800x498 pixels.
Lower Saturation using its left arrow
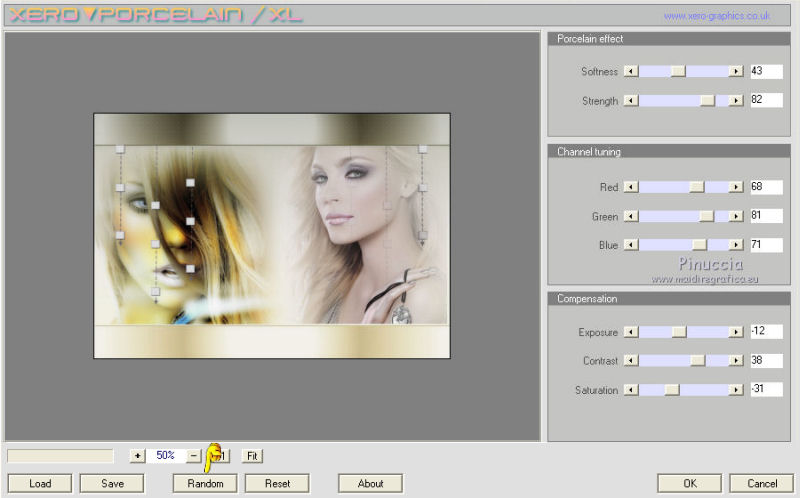(x=631, y=390)
